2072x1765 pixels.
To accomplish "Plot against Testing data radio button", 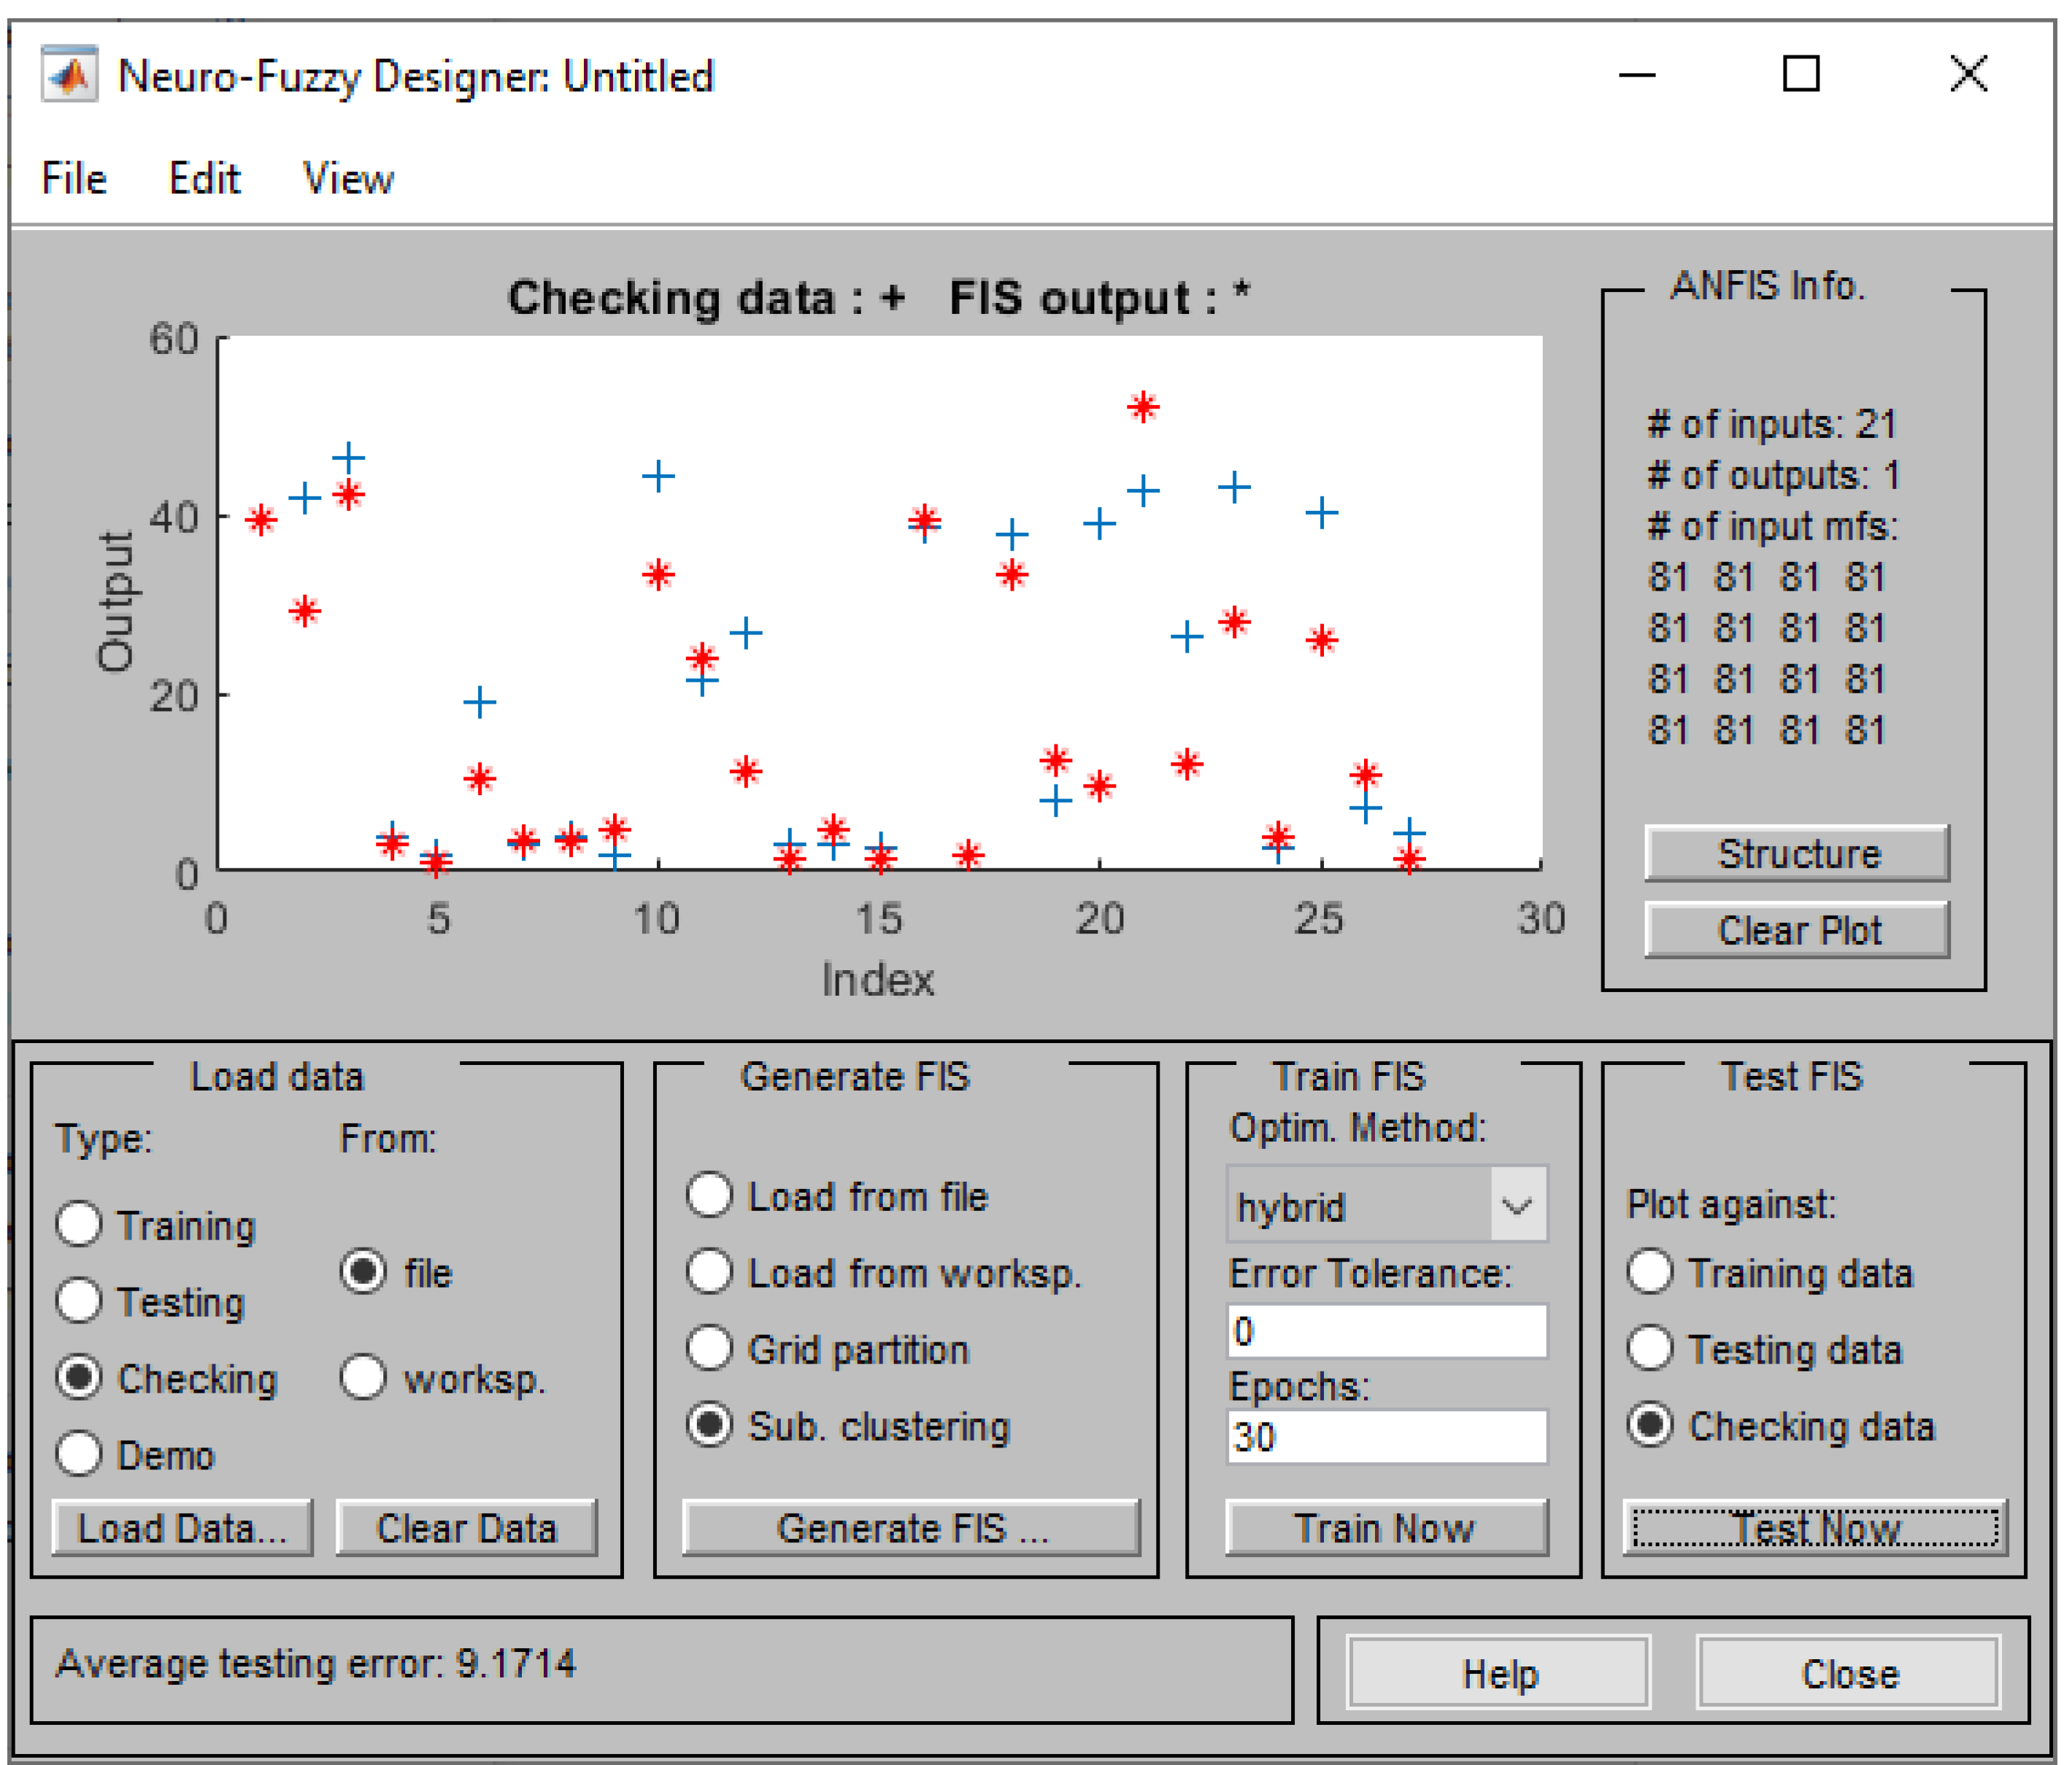I will (1650, 1348).
